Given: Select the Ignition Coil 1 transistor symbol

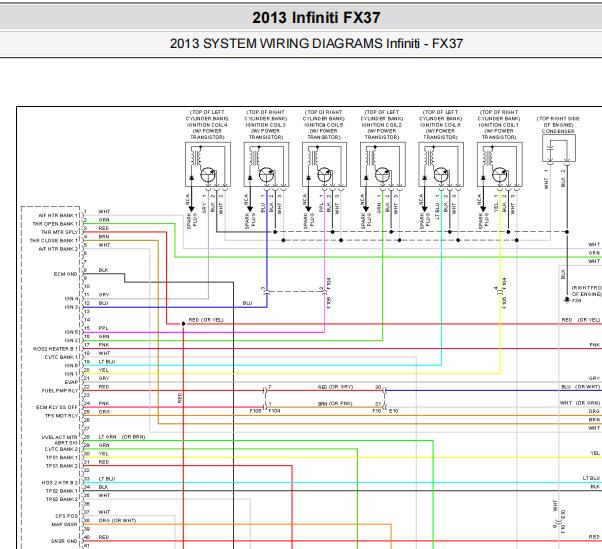Looking at the screenshot, I should (500, 175).
